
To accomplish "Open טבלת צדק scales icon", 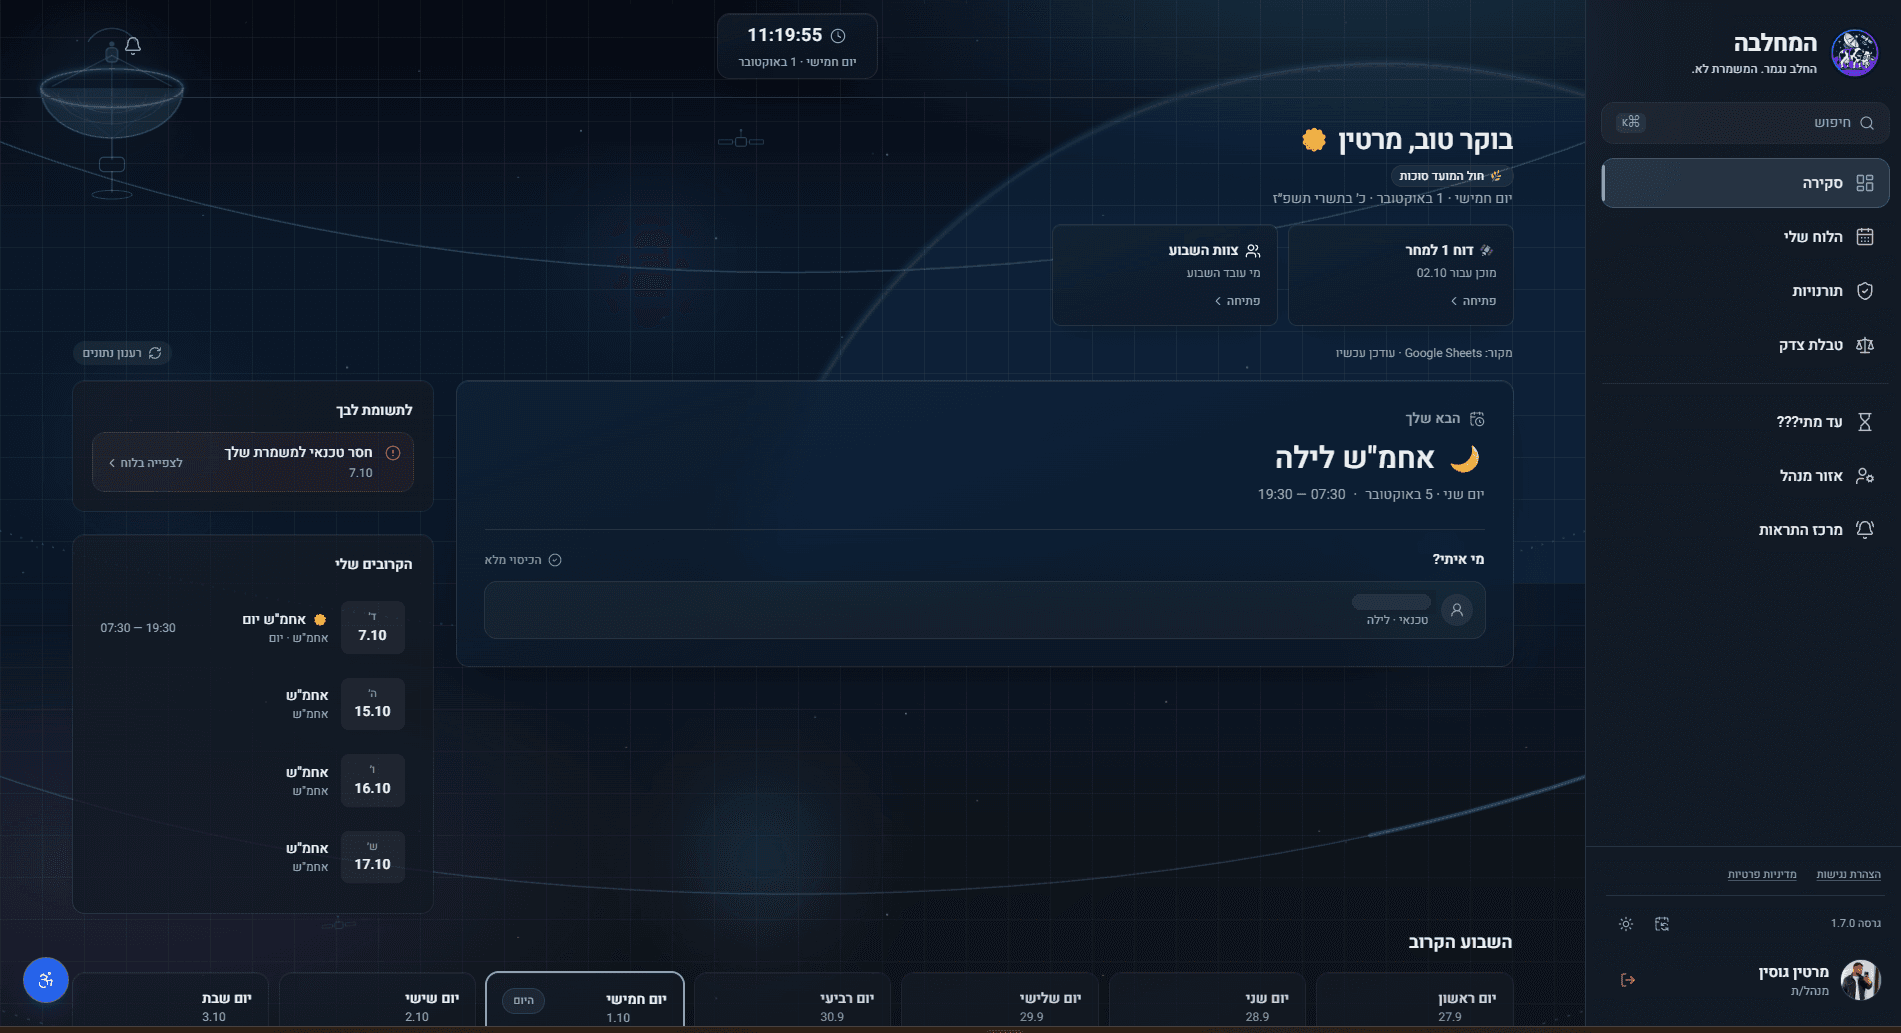I will click(x=1864, y=345).
